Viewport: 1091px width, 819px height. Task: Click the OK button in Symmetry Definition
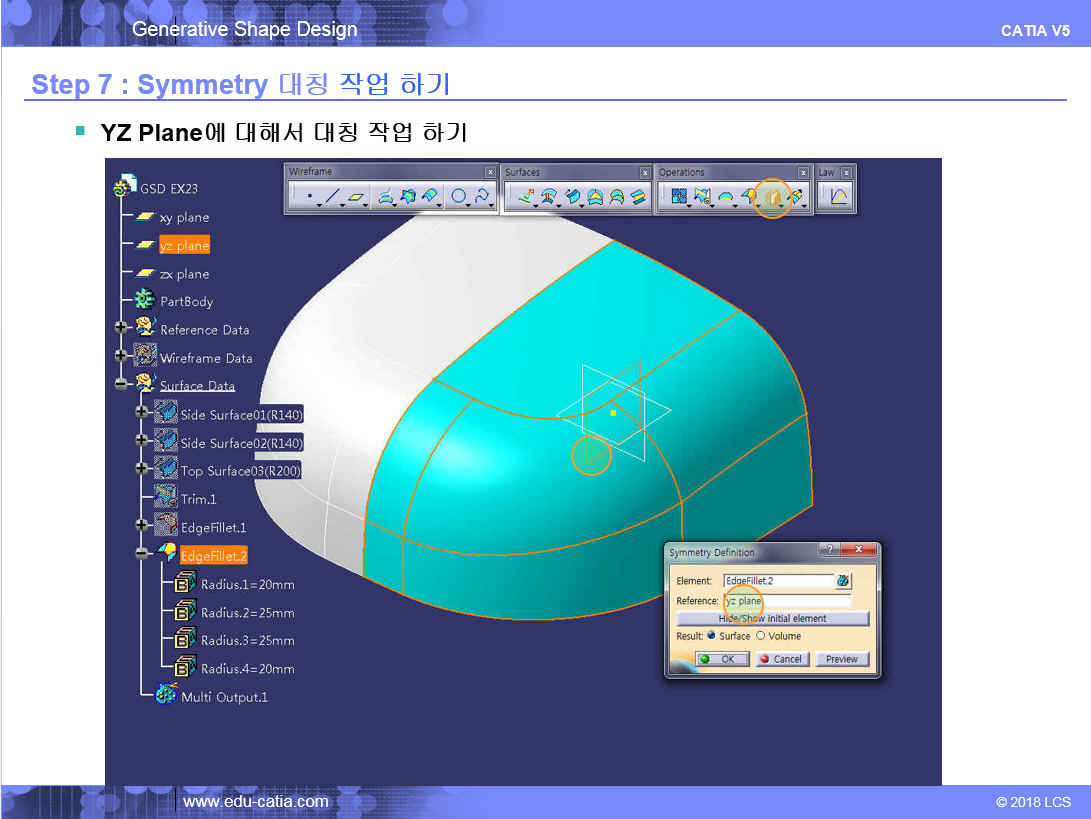(x=721, y=659)
